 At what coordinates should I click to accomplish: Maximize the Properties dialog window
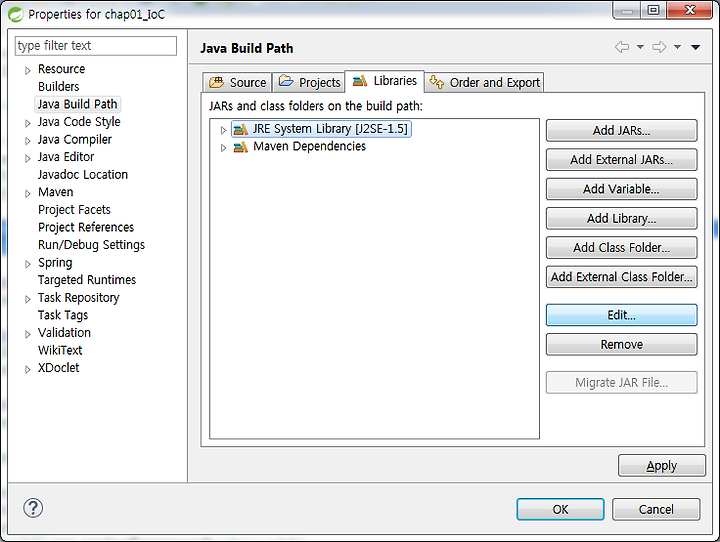coord(653,10)
